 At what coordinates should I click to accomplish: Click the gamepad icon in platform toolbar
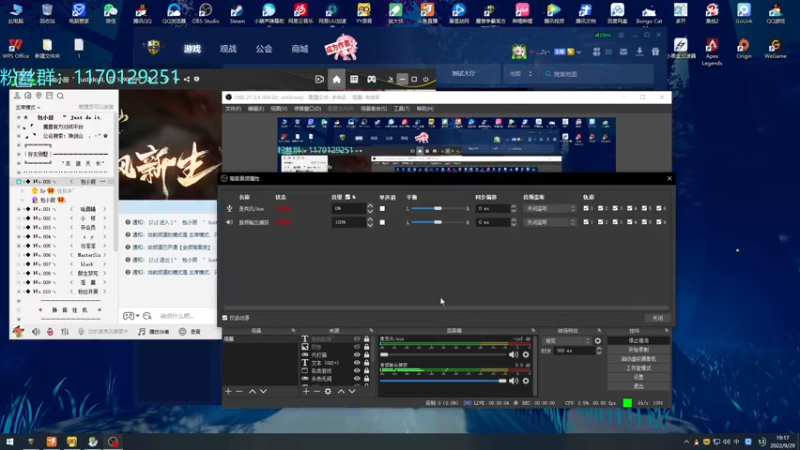(x=371, y=79)
